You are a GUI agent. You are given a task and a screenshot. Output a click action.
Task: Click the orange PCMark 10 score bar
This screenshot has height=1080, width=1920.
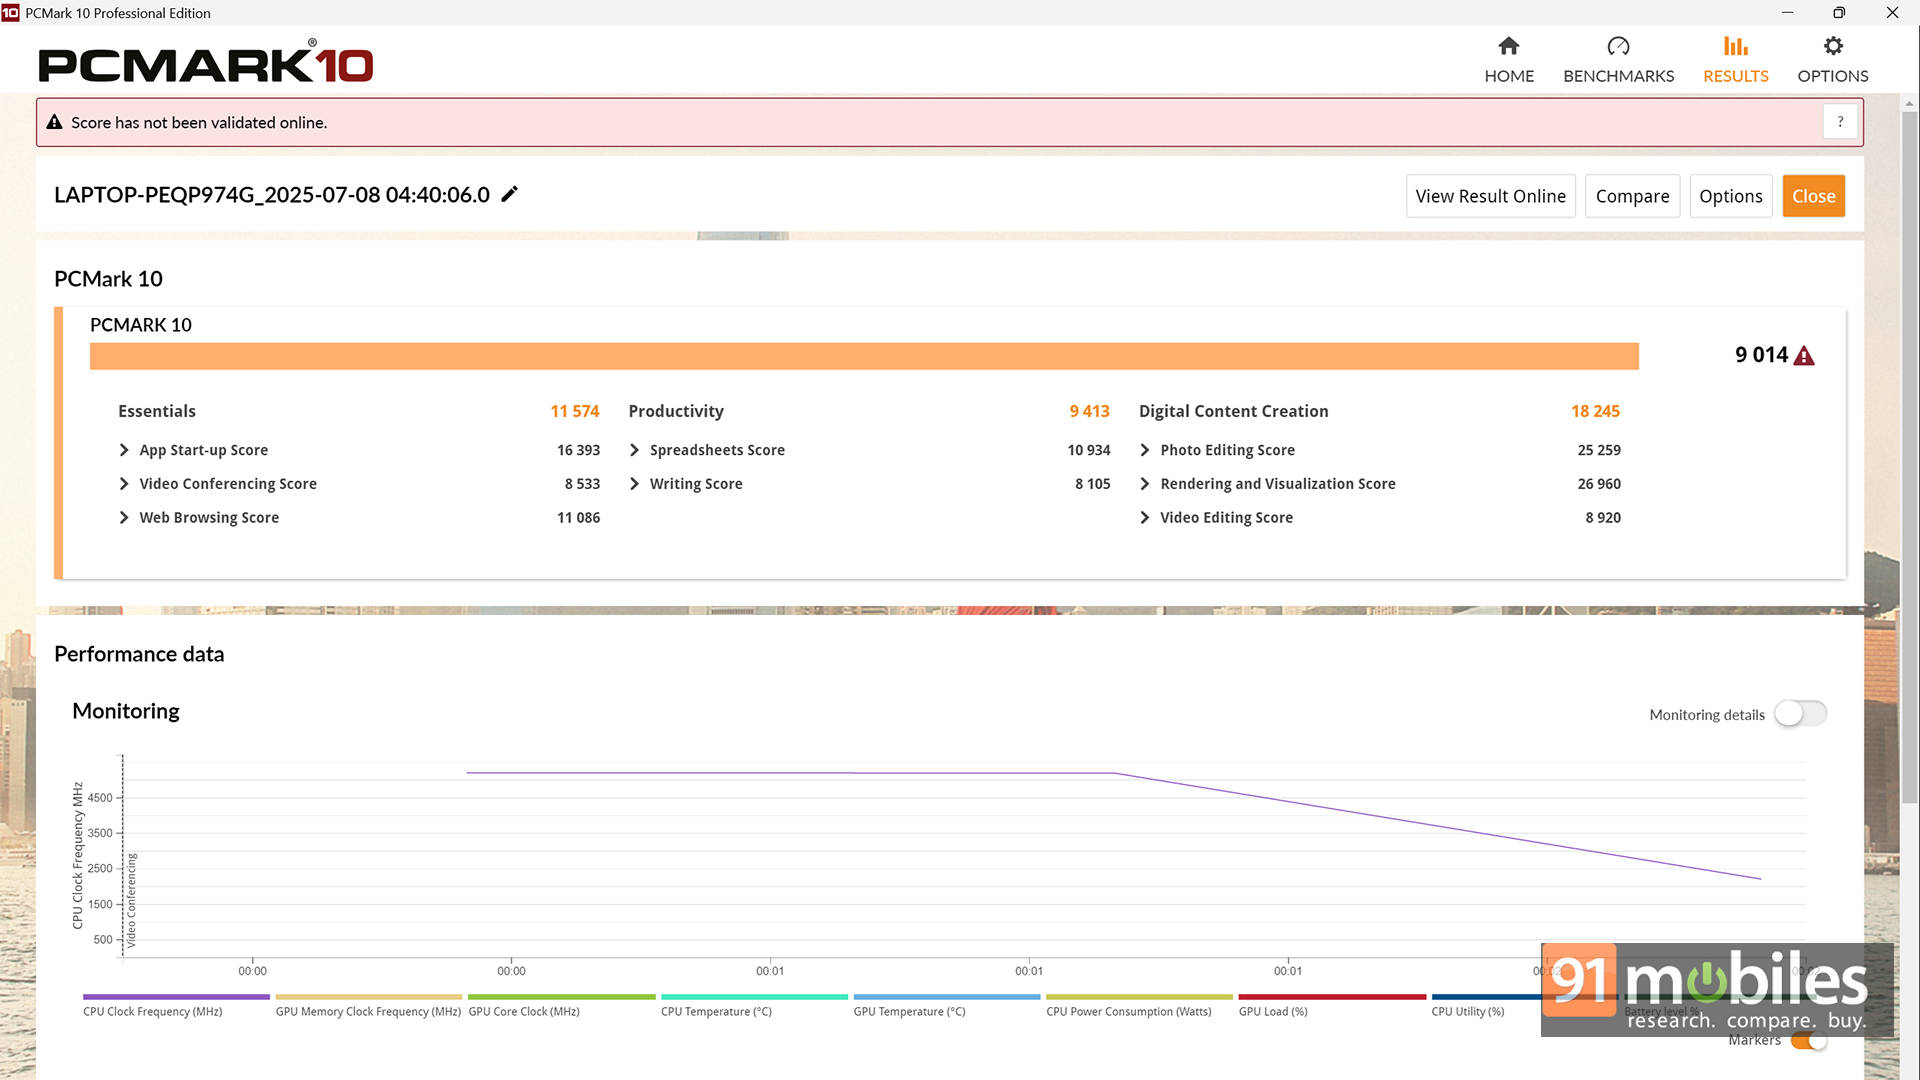coord(864,356)
